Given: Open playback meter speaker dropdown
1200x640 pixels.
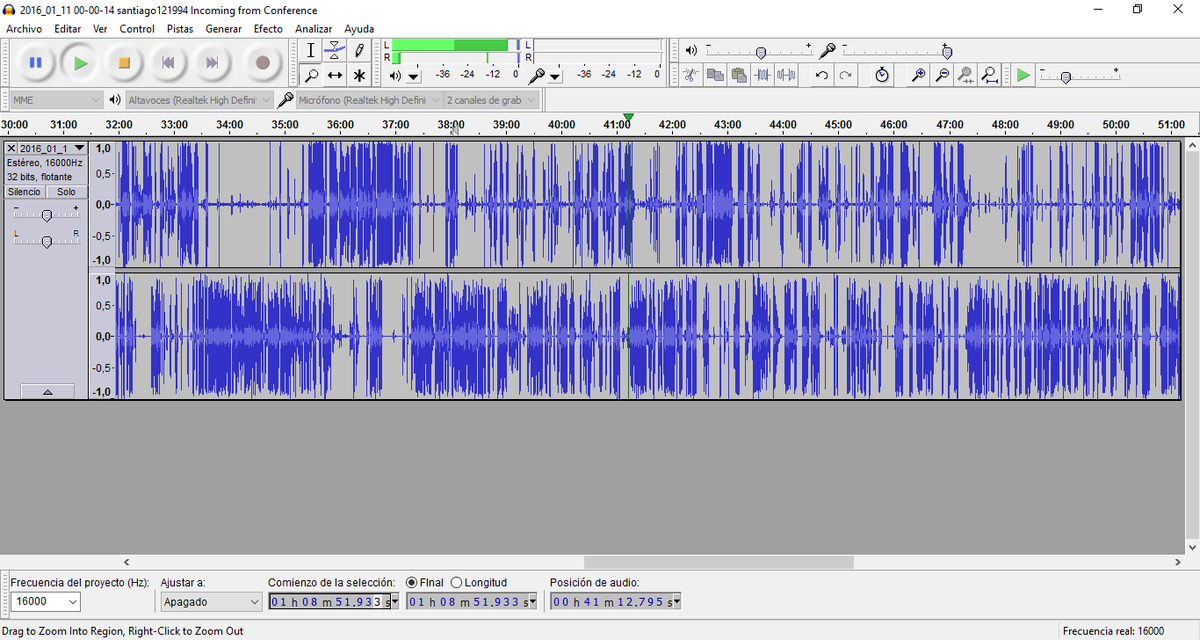Looking at the screenshot, I should coord(413,76).
